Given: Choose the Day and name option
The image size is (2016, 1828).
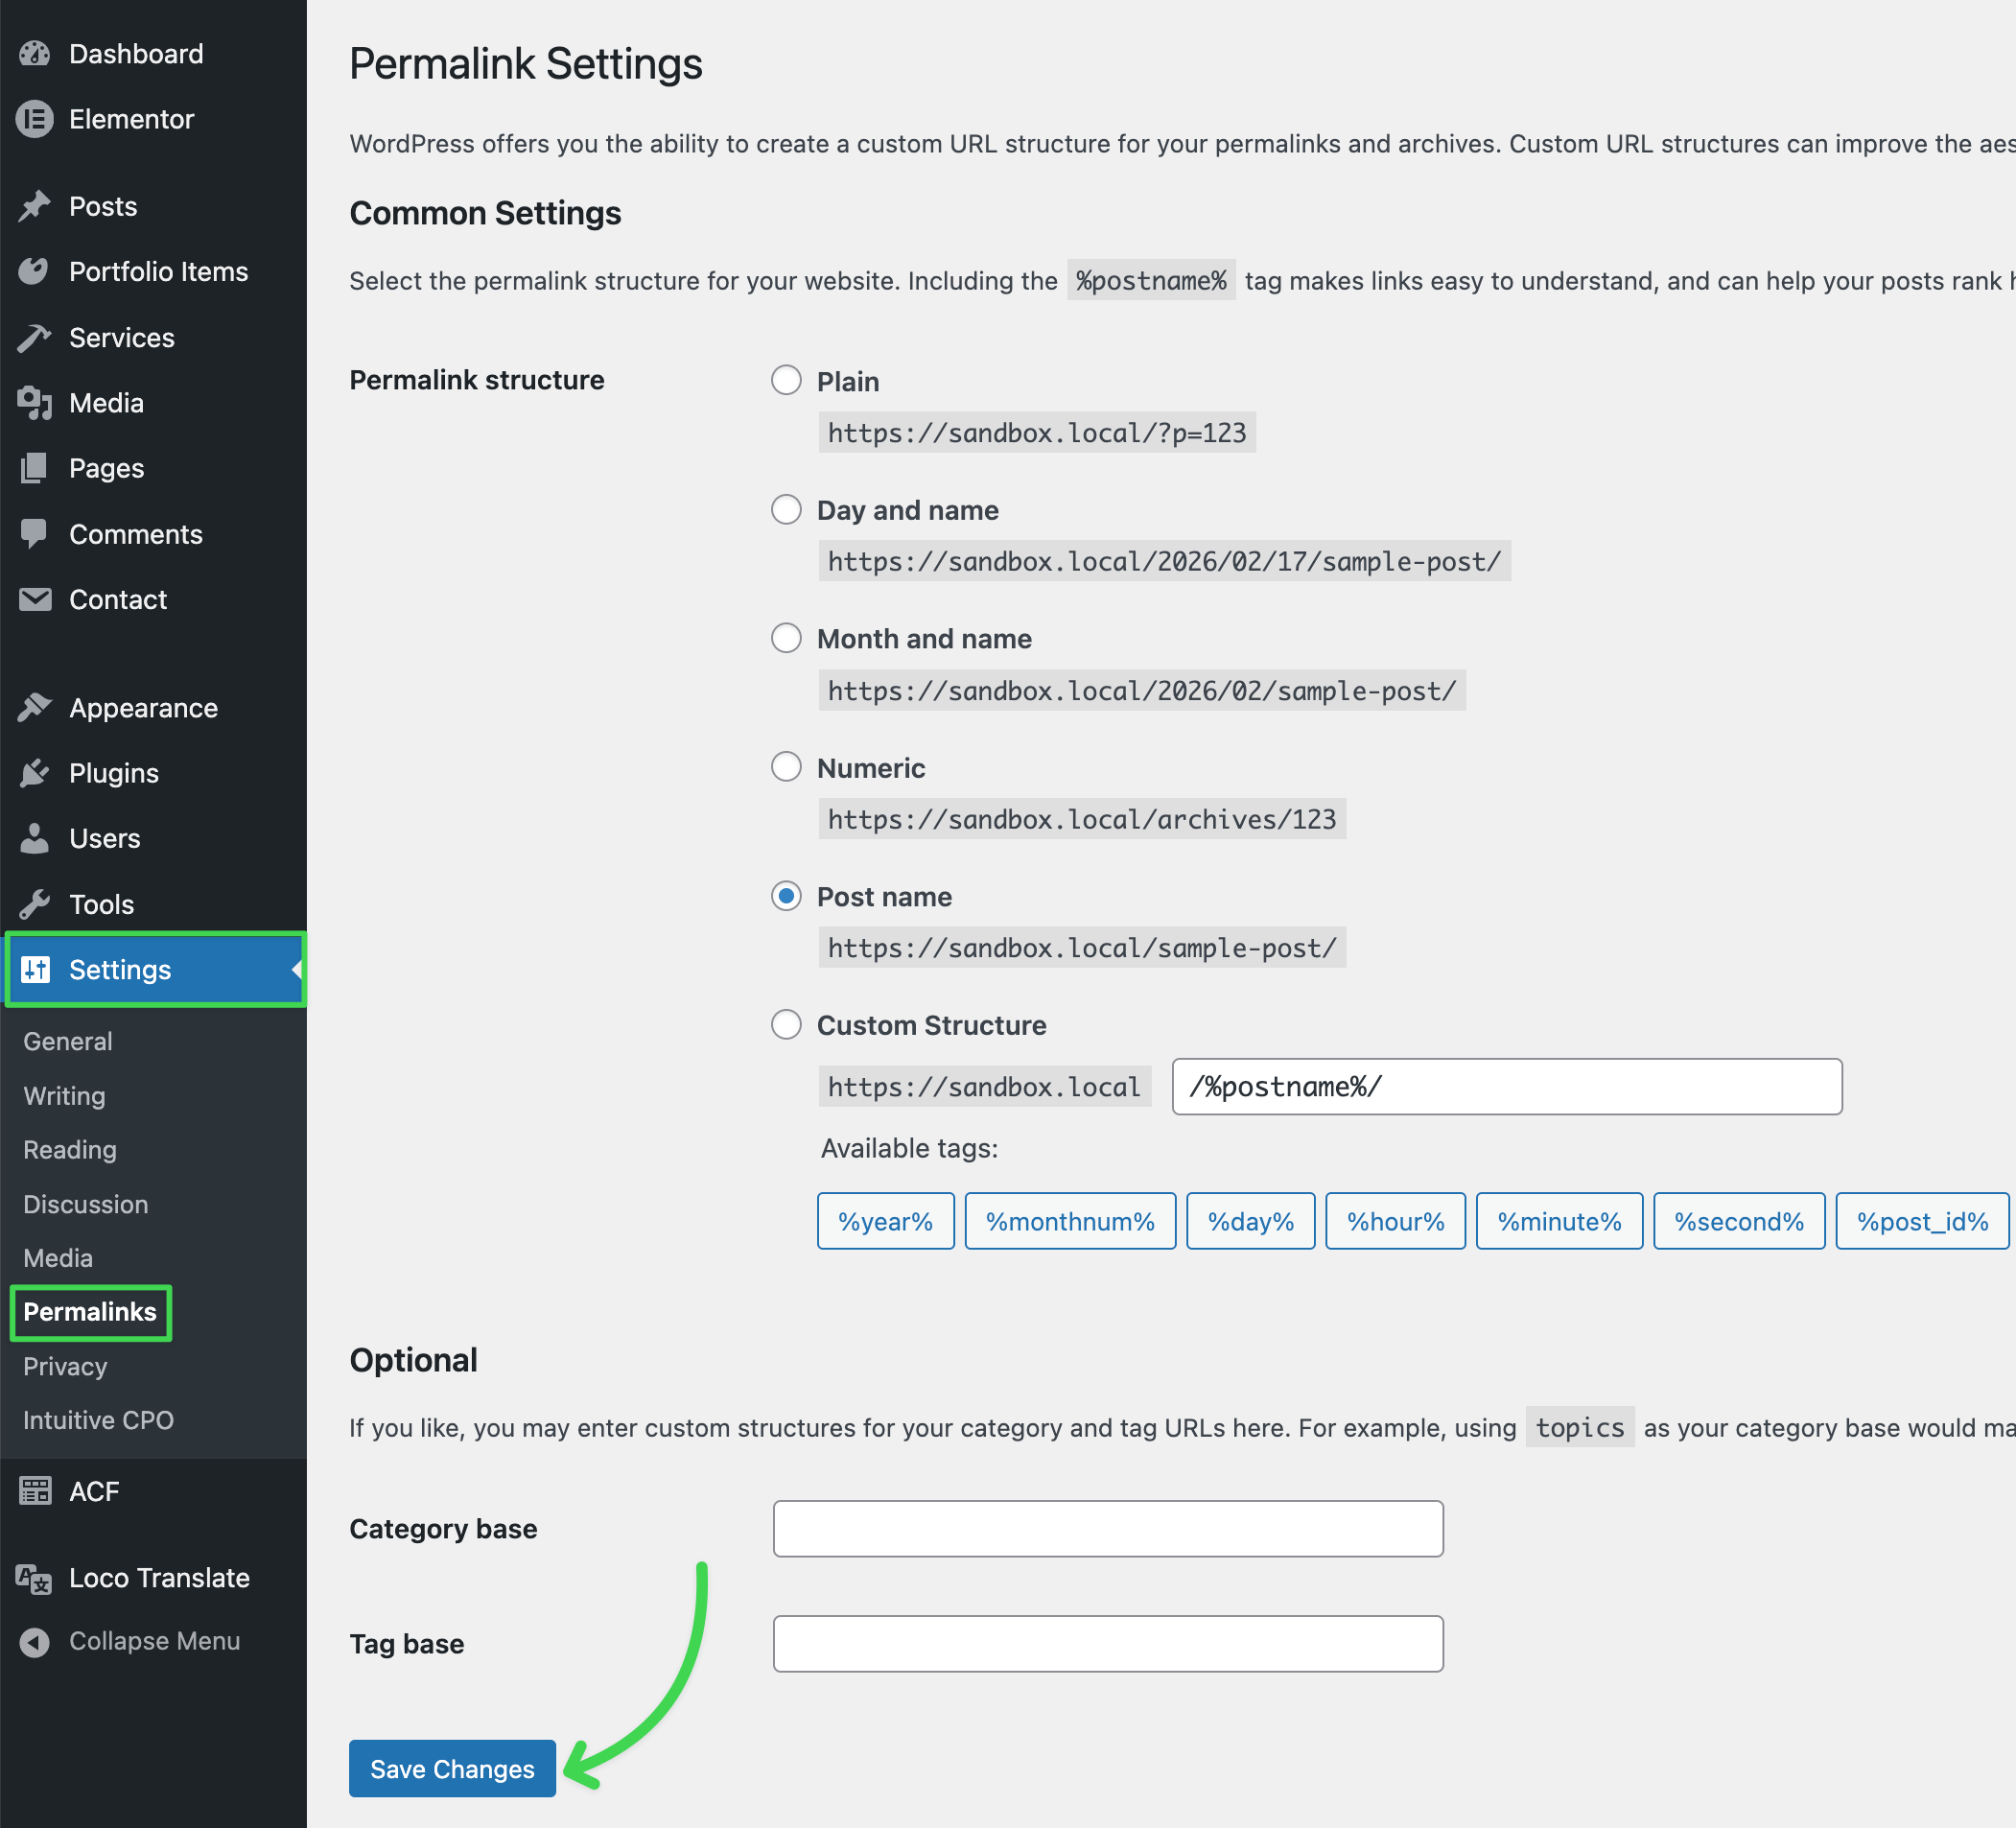Looking at the screenshot, I should tap(786, 509).
